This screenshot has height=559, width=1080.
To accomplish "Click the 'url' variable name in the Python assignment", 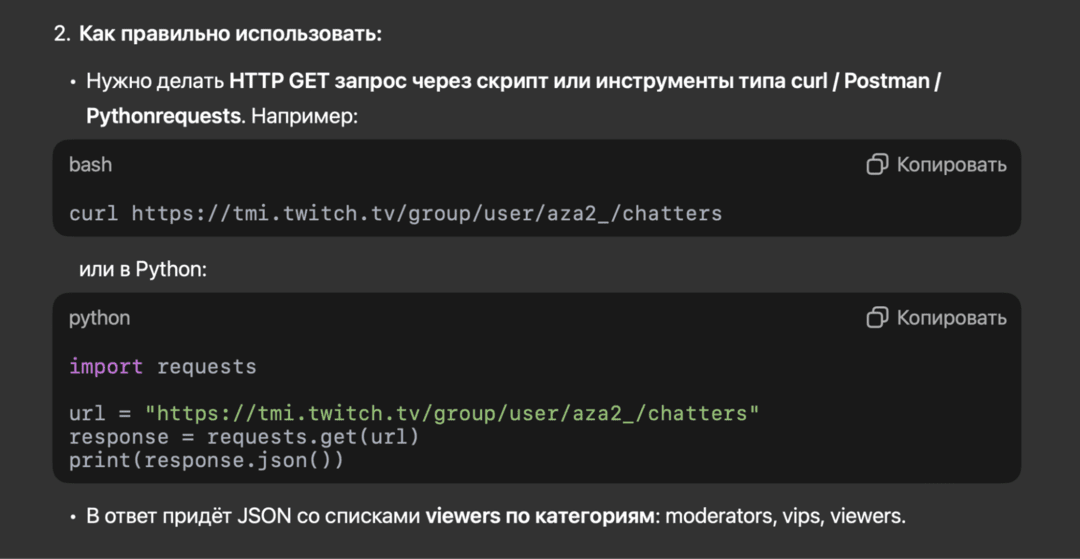I will 86,413.
